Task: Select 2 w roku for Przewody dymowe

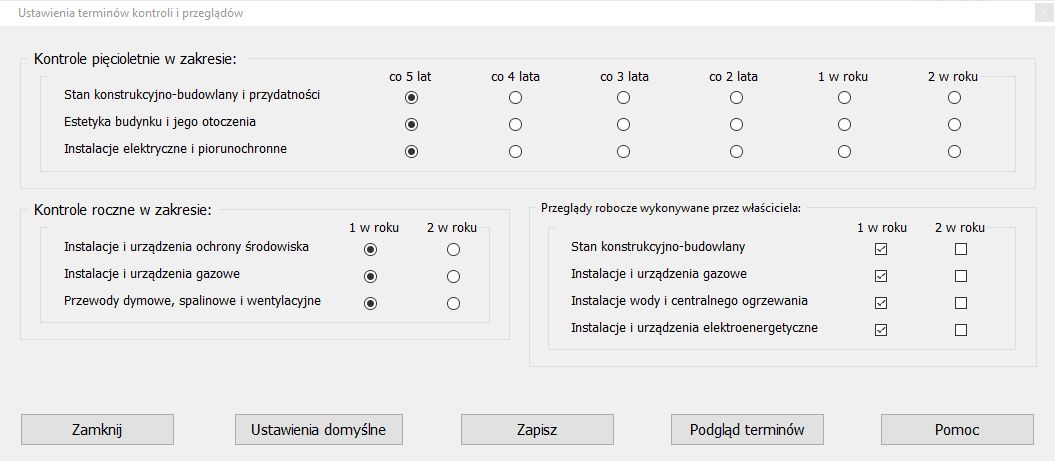Action: 453,303
